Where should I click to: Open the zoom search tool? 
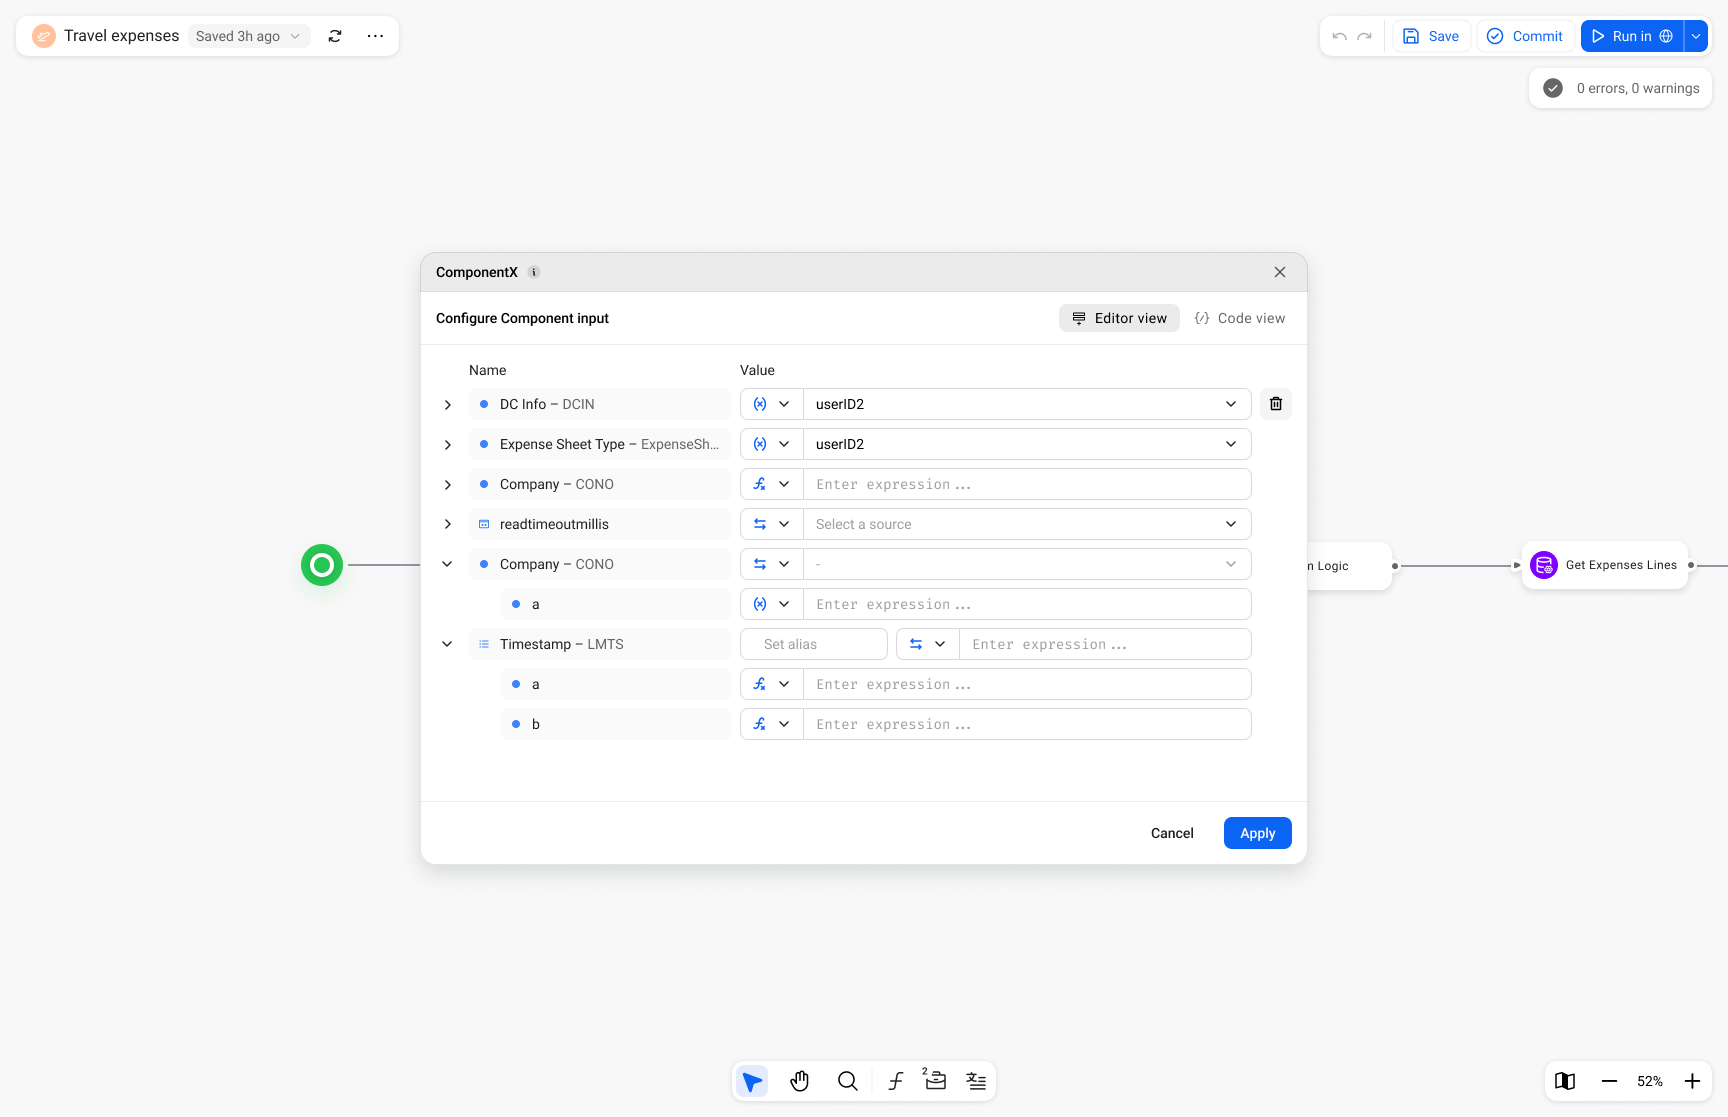pos(847,1081)
